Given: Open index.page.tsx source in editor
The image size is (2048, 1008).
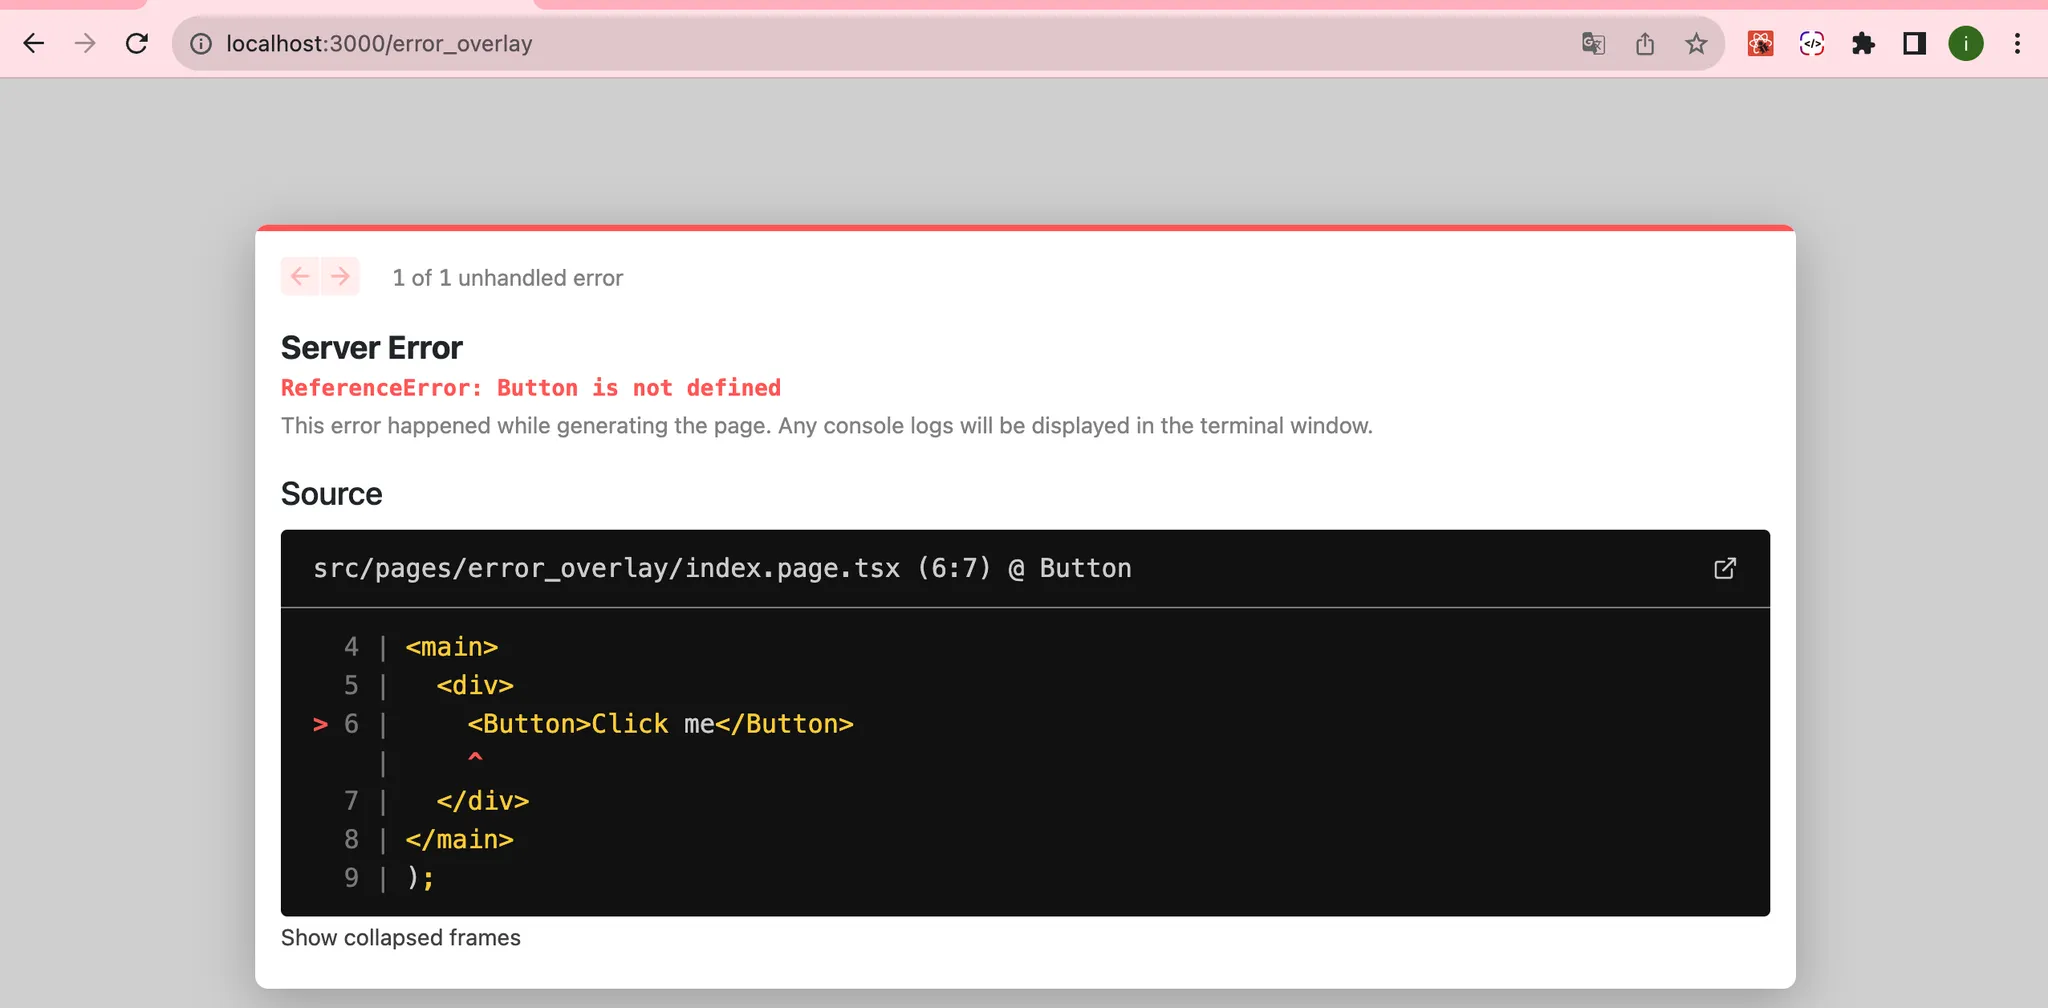Looking at the screenshot, I should [1724, 568].
